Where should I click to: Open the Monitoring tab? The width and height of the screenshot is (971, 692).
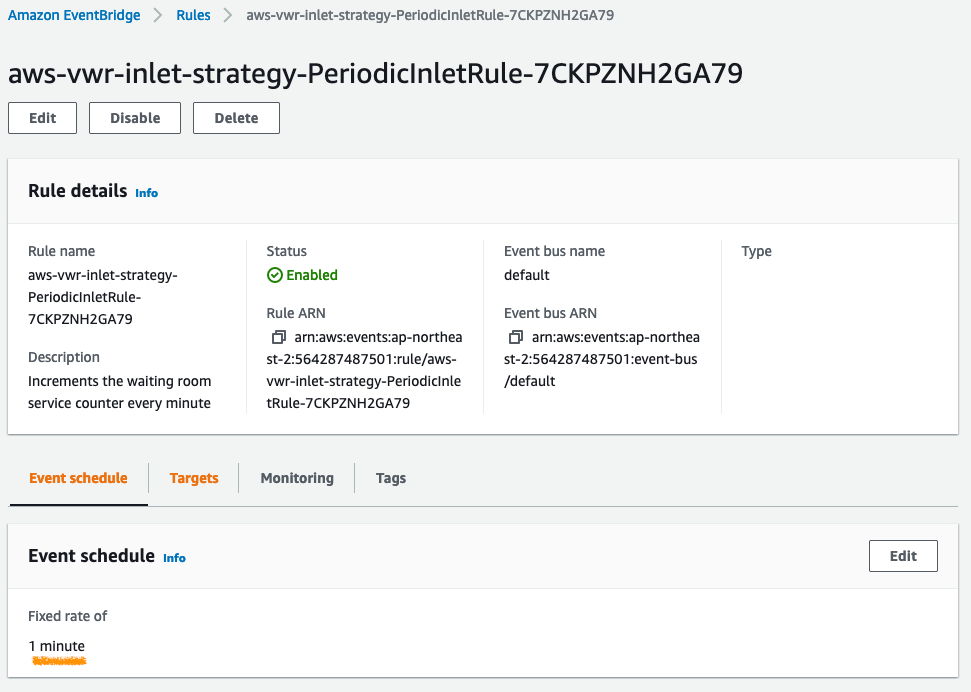[297, 478]
